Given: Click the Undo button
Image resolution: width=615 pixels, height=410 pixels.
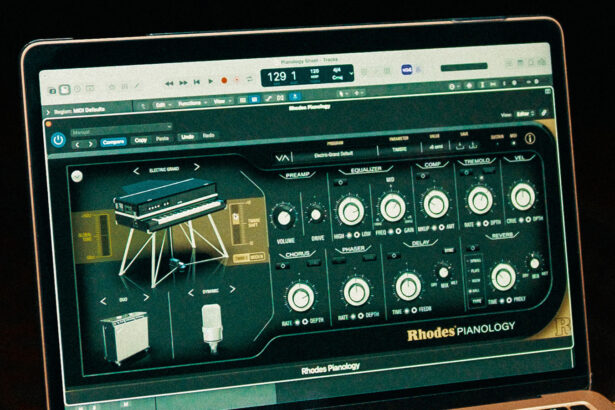Looking at the screenshot, I should [x=187, y=137].
